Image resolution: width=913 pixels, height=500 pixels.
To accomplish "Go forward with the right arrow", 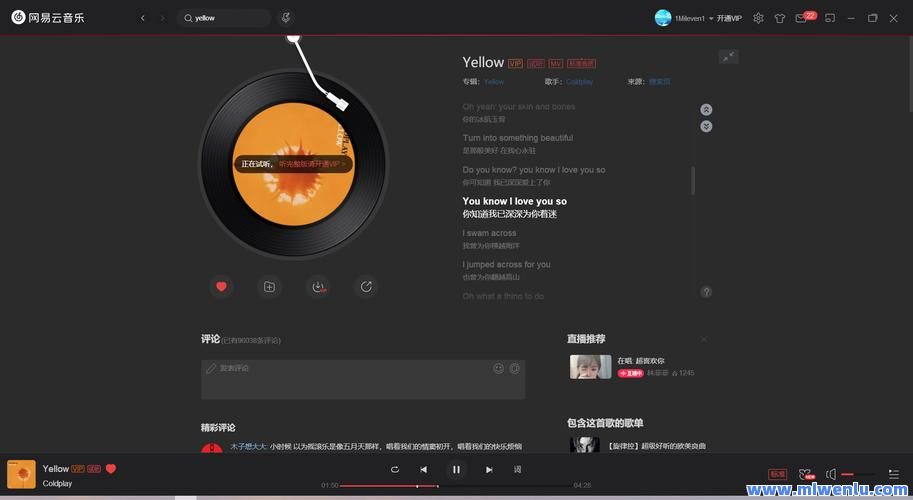I will pos(162,18).
